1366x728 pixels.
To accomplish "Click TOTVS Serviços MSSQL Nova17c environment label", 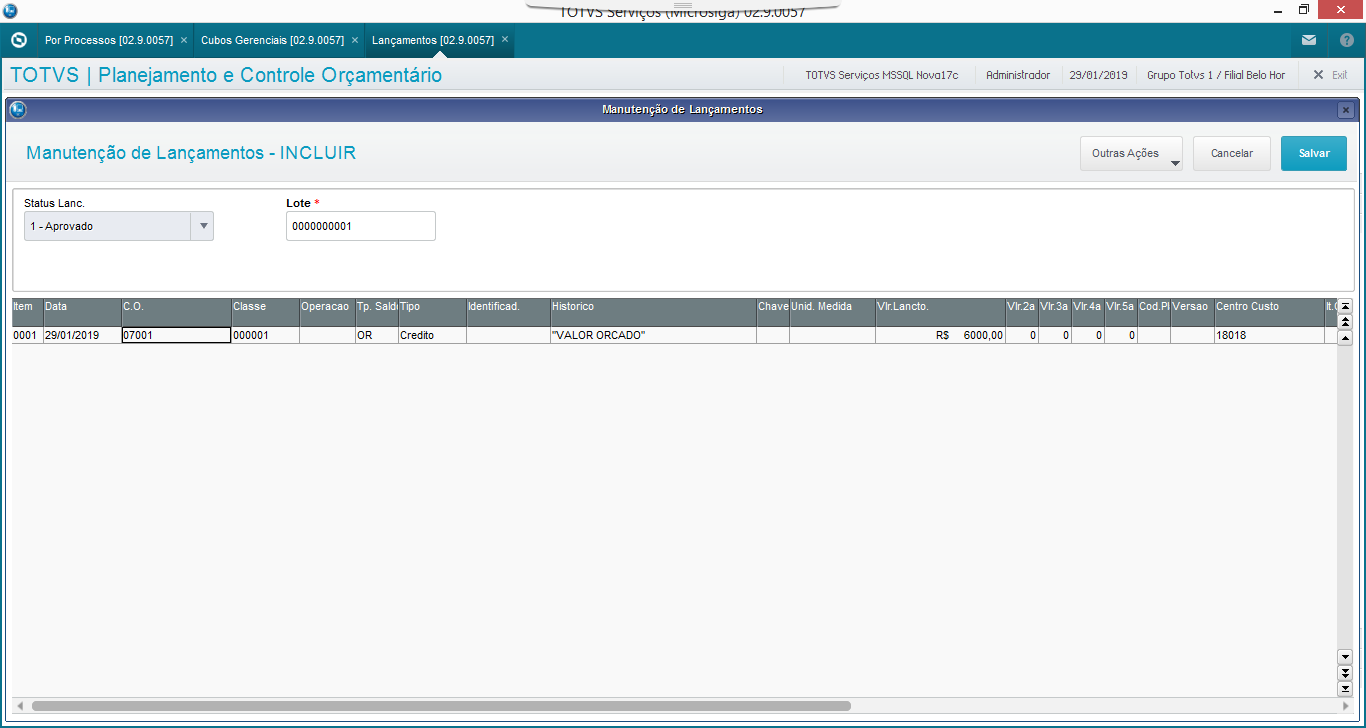I will tap(882, 75).
